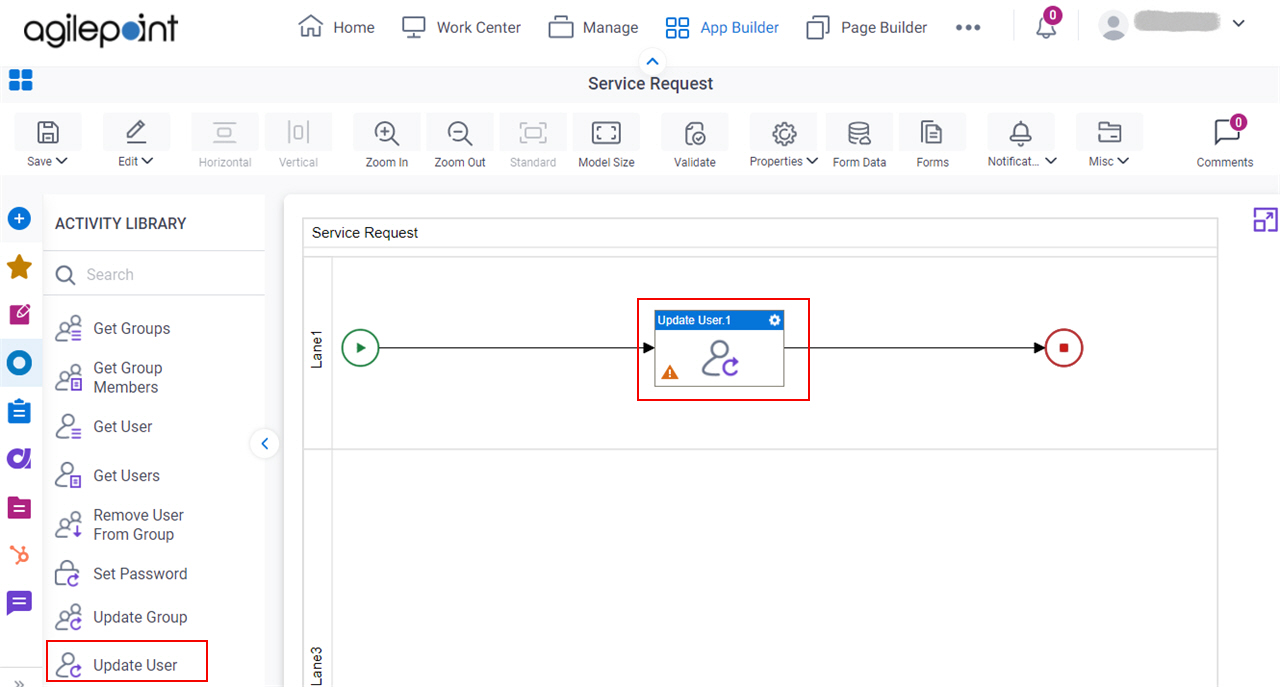The height and width of the screenshot is (687, 1280).
Task: Click the Vertical alignment tool
Action: coord(298,143)
